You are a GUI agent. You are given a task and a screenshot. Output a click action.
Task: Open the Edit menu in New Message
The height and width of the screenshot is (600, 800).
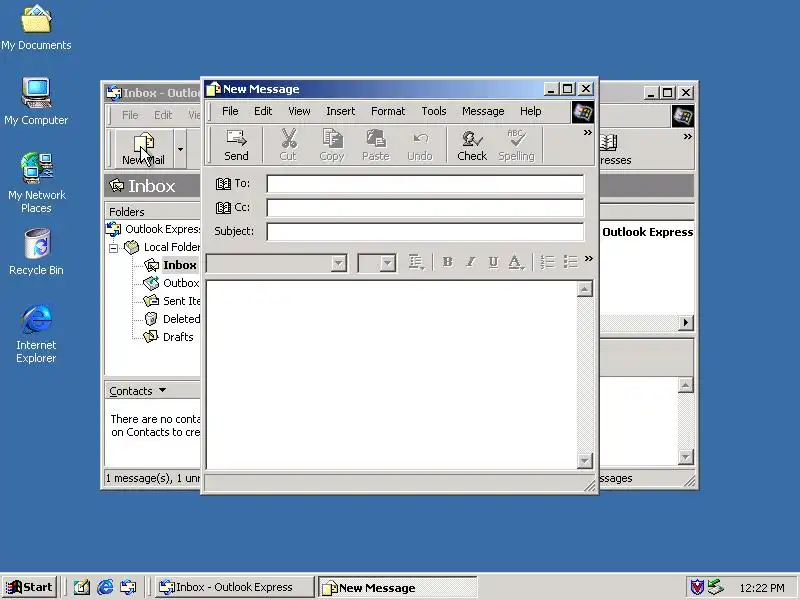click(263, 111)
